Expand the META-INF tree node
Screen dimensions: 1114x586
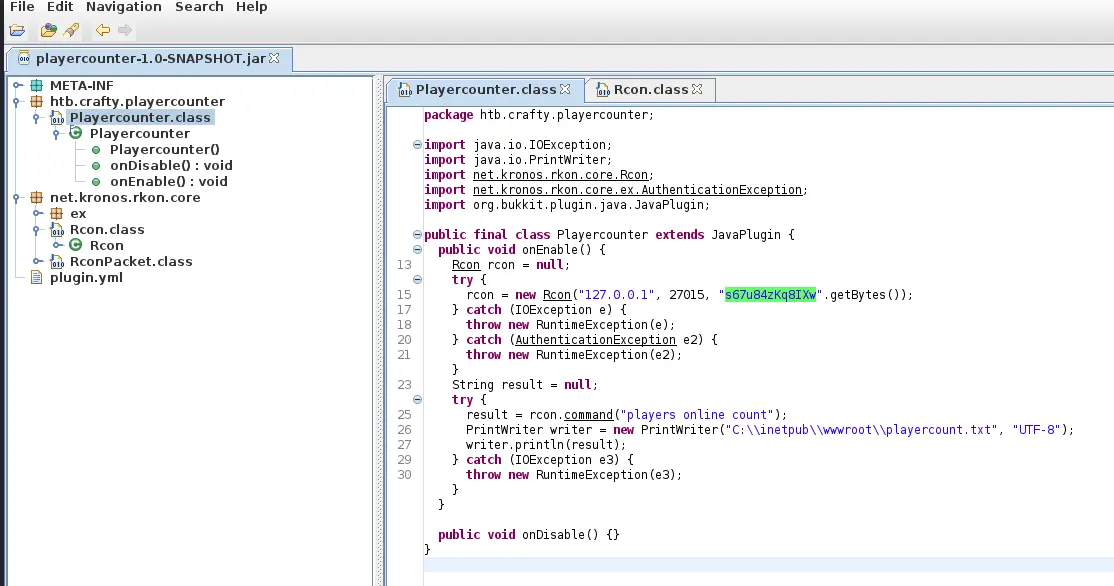coord(18,85)
